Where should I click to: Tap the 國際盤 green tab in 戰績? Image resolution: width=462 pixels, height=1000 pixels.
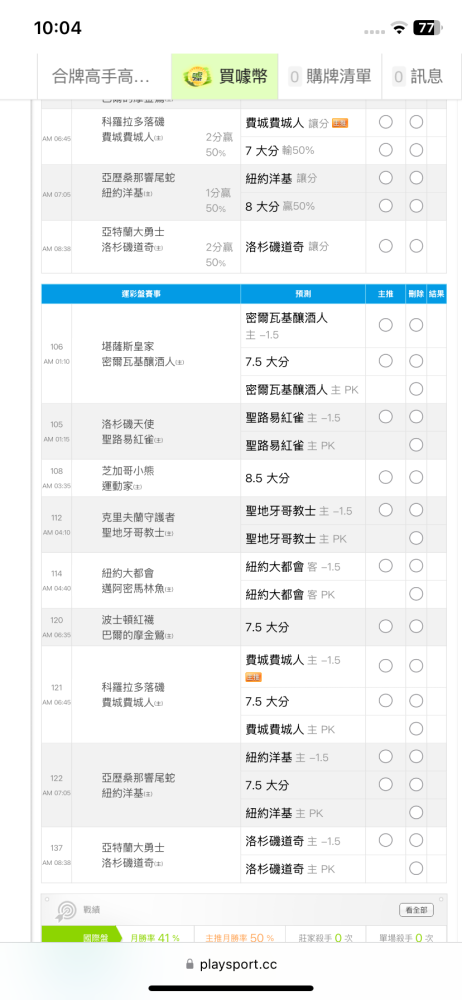coord(81,938)
